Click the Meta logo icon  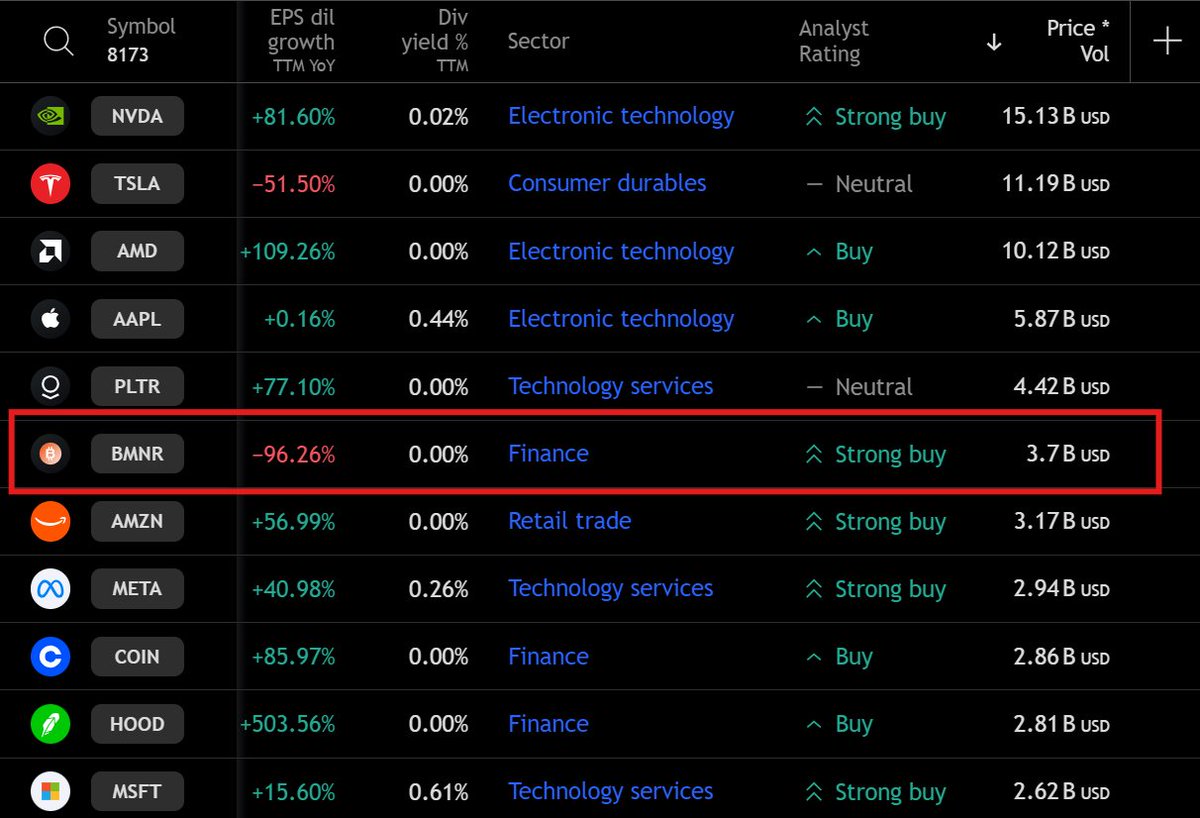click(50, 589)
